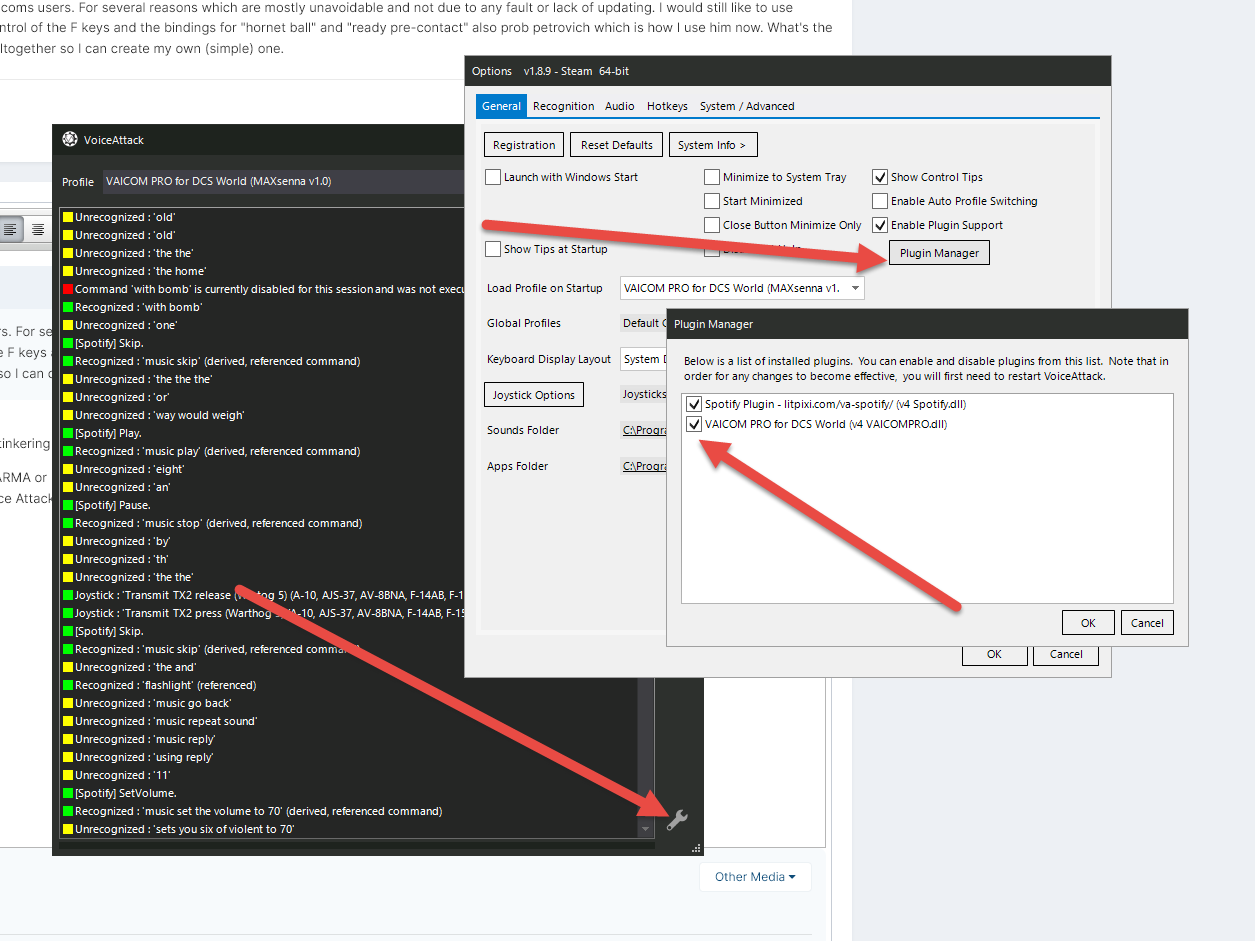Cancel the Plugin Manager dialog
The height and width of the screenshot is (941, 1255).
(x=1147, y=623)
